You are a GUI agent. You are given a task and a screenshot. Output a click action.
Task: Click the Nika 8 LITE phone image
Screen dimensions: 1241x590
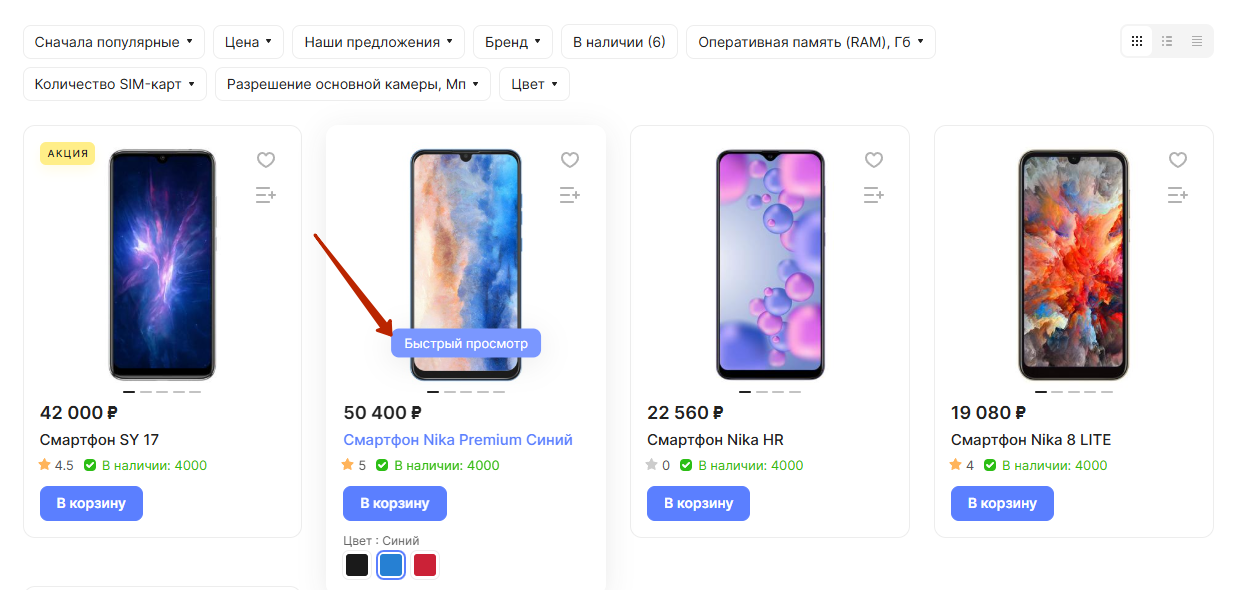(1073, 265)
